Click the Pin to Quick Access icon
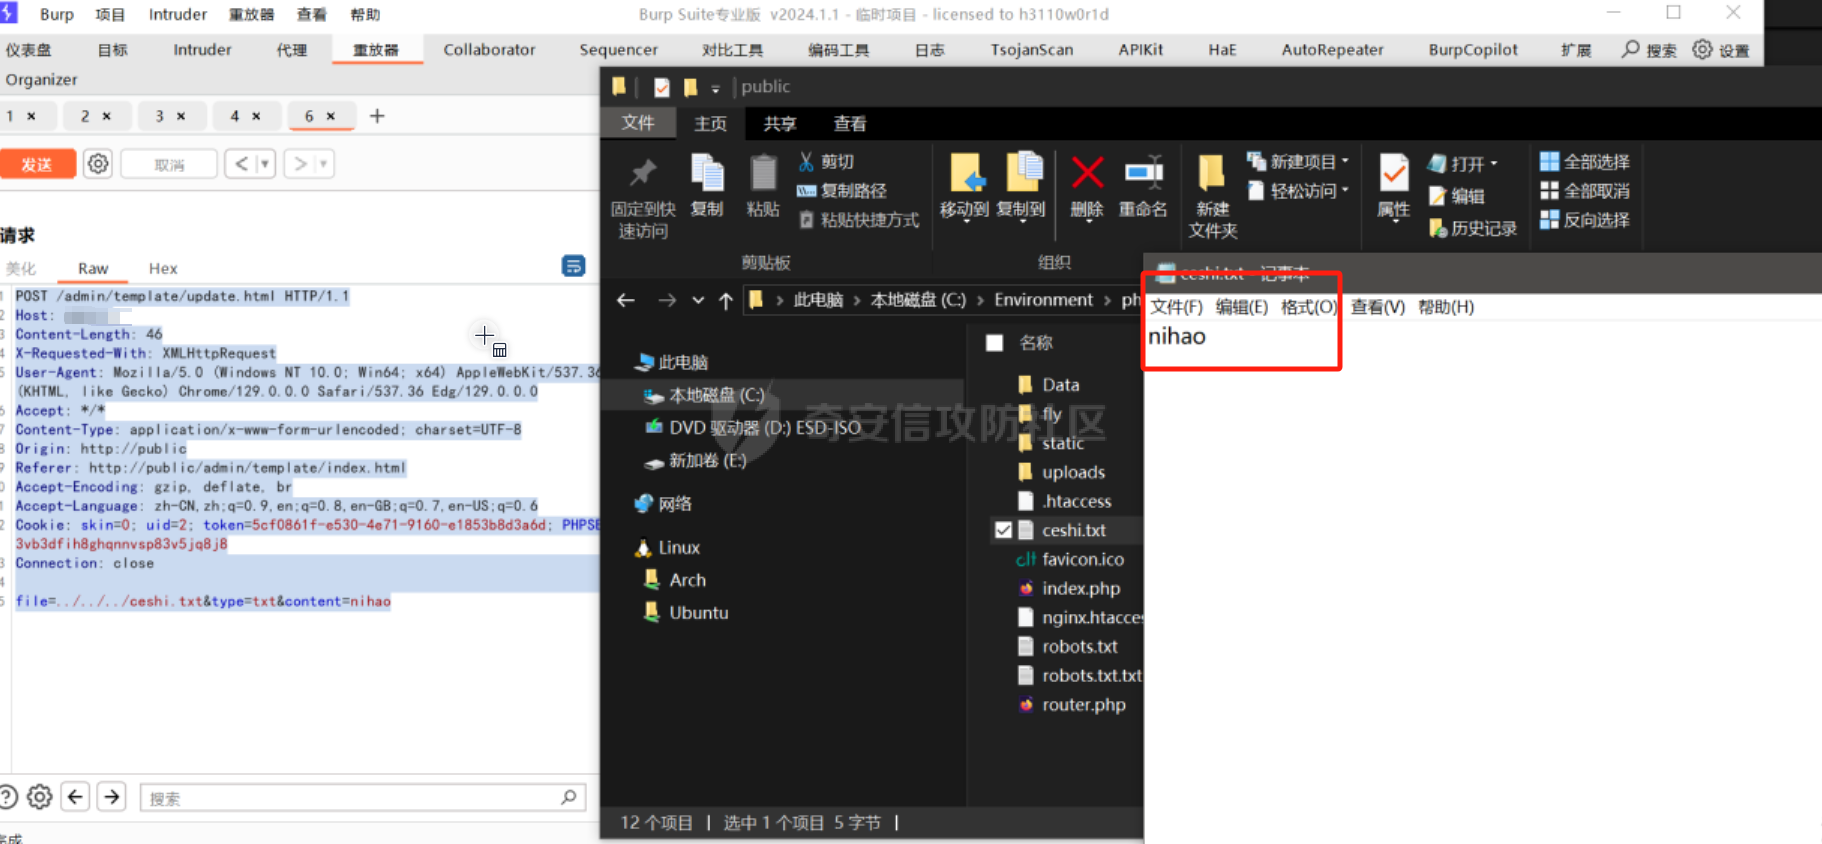 pos(642,174)
